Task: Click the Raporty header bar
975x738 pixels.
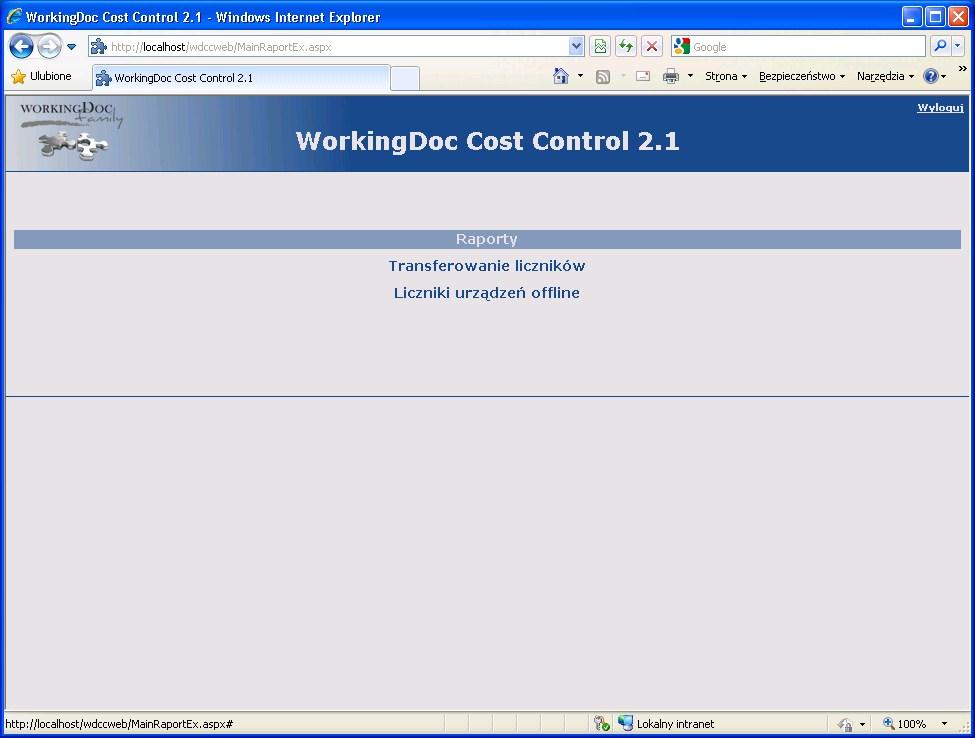Action: pyautogui.click(x=487, y=239)
